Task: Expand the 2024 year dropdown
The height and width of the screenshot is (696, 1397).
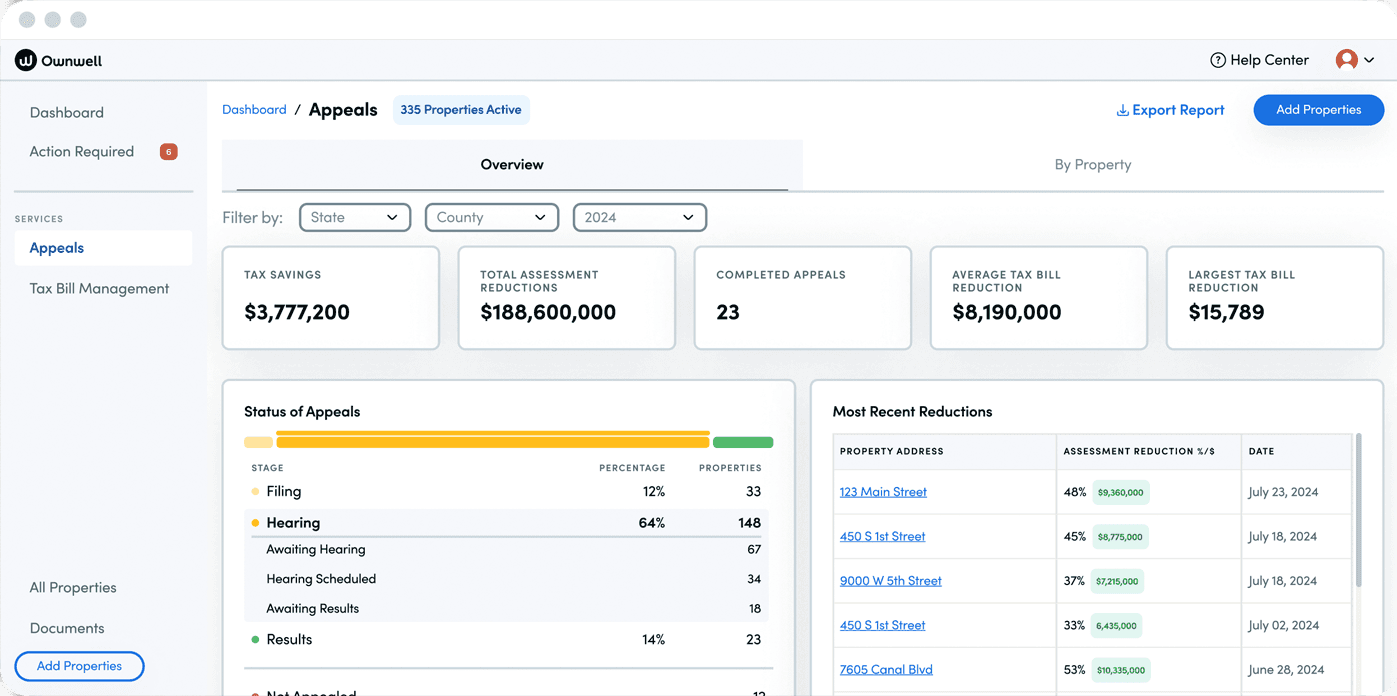Action: tap(639, 217)
